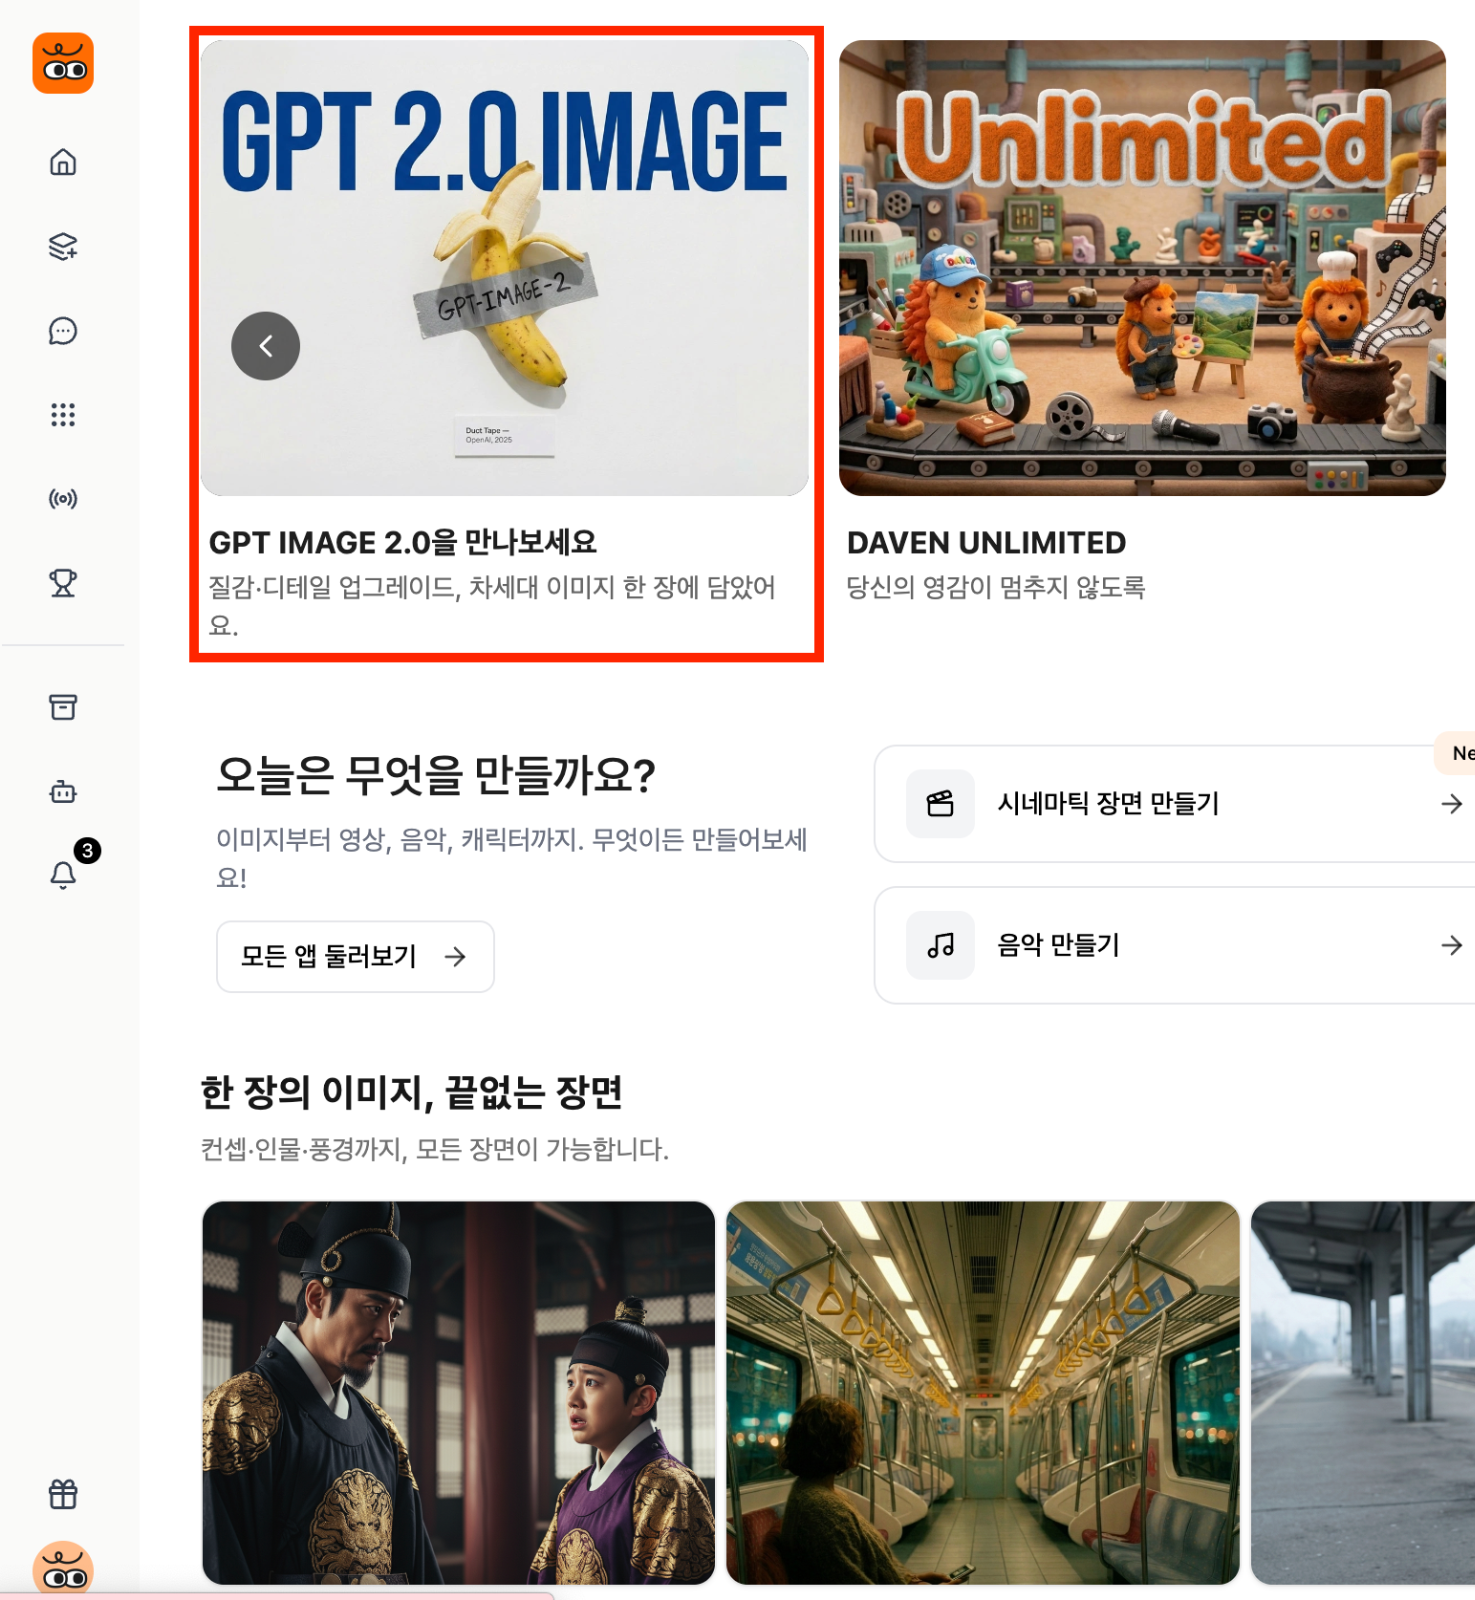Click music note icon on 음악 만들기 card
This screenshot has height=1600, width=1475.
click(x=940, y=945)
